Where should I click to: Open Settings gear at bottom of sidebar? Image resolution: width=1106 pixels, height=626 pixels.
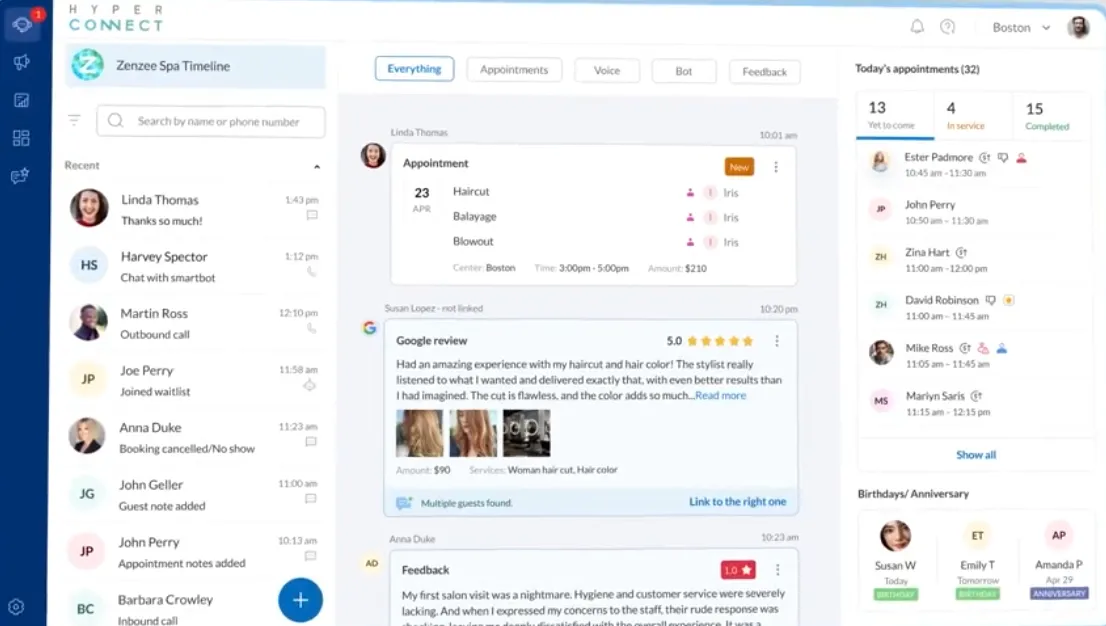click(x=16, y=607)
